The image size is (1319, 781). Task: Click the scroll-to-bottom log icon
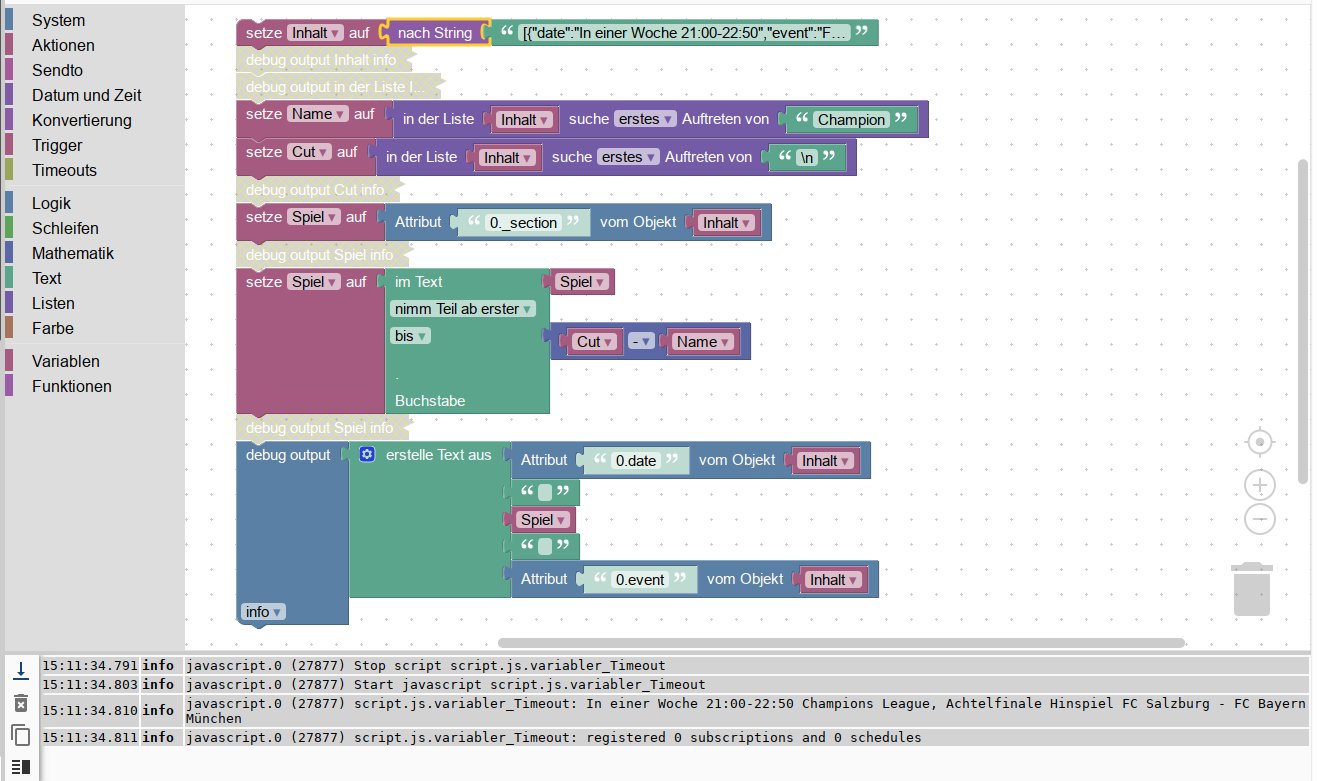pyautogui.click(x=20, y=671)
